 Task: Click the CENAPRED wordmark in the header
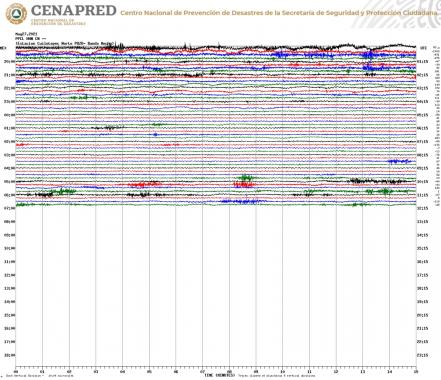coord(73,11)
